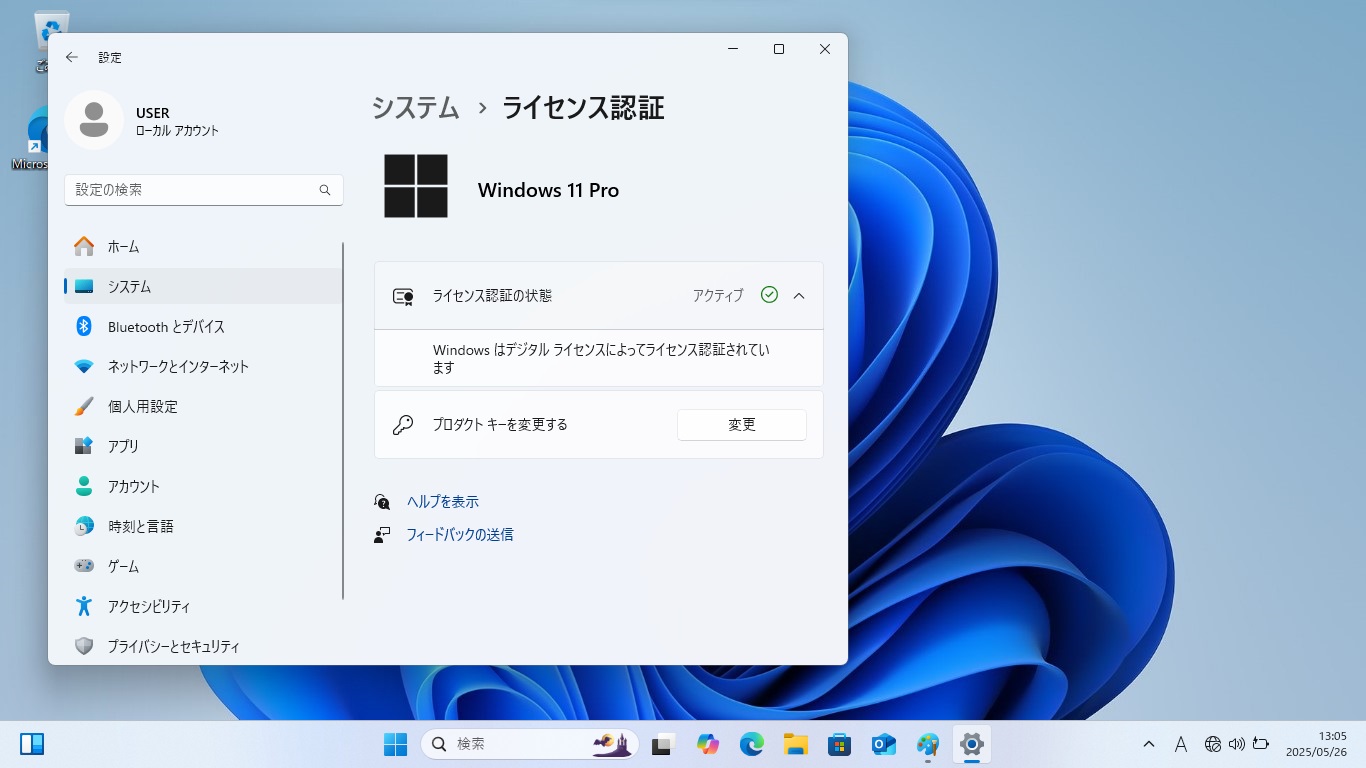Click the ゲーム controller icon
Image resolution: width=1366 pixels, height=768 pixels.
(85, 566)
